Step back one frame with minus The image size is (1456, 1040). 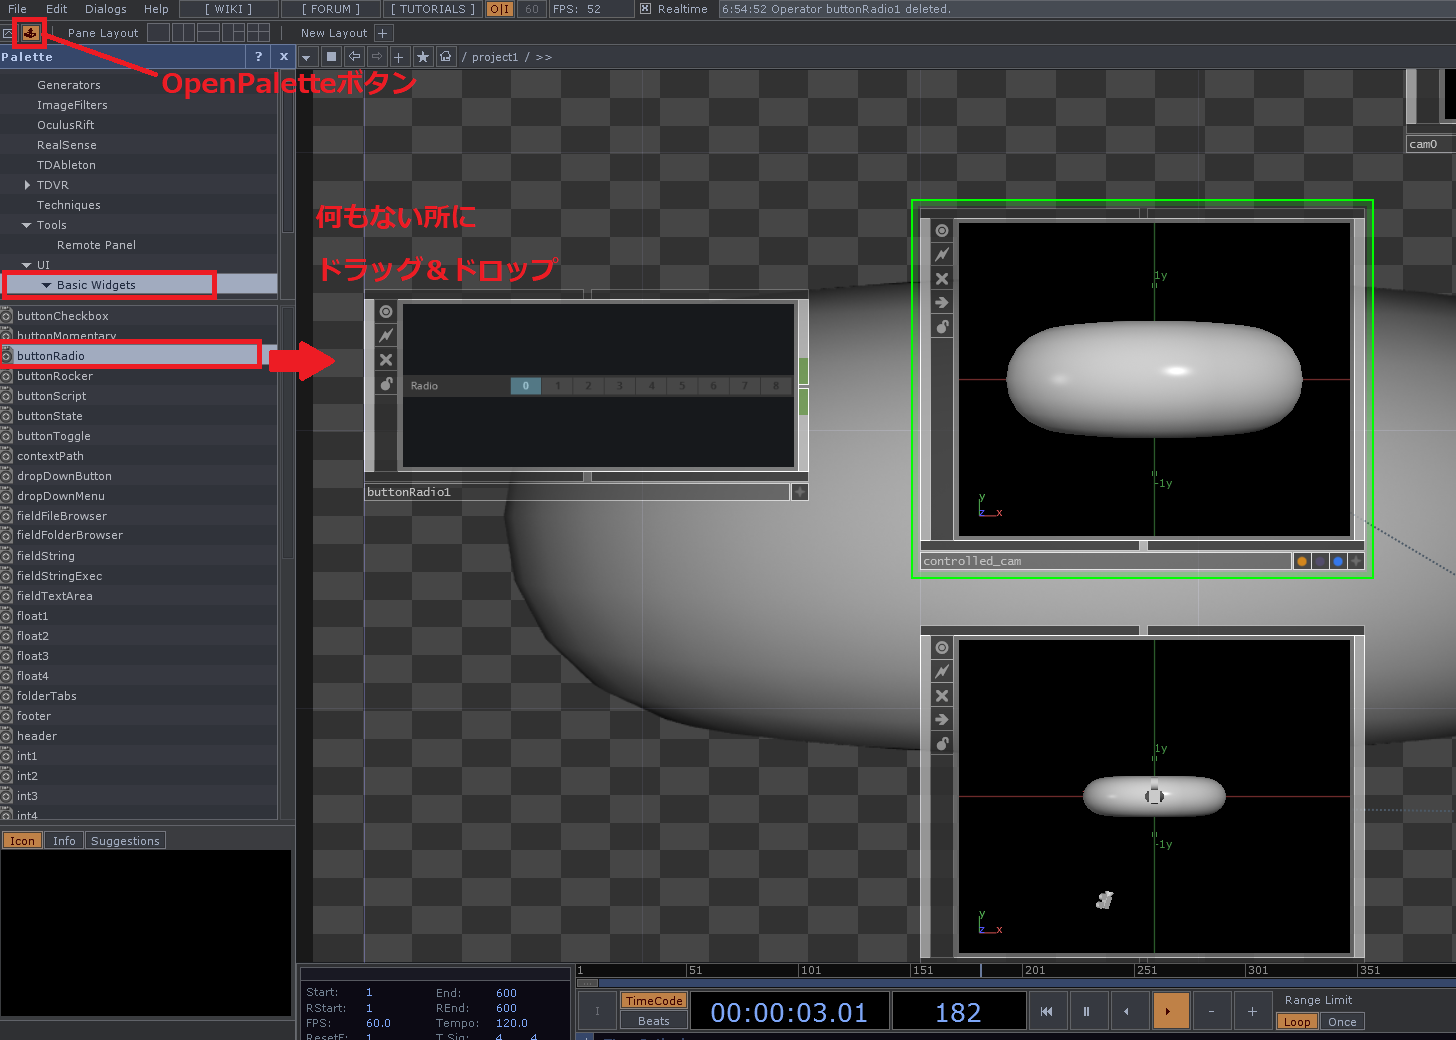point(1211,1011)
